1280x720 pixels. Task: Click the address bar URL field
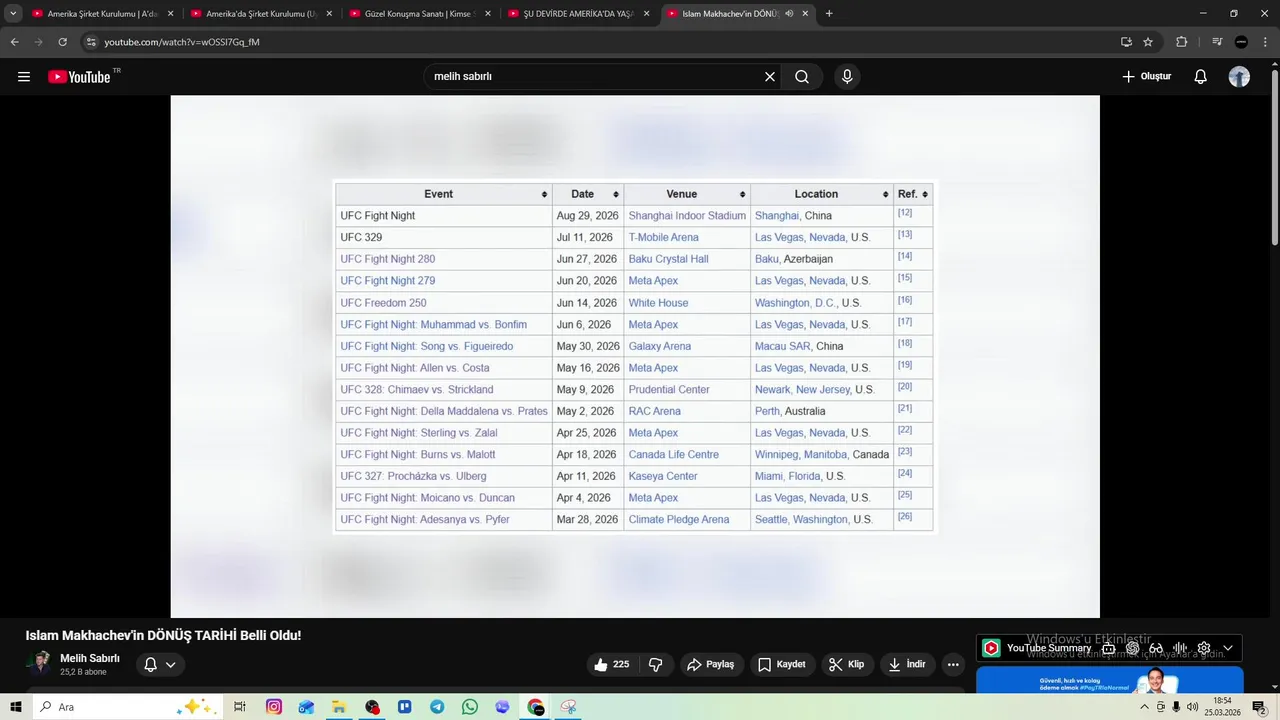coord(600,42)
